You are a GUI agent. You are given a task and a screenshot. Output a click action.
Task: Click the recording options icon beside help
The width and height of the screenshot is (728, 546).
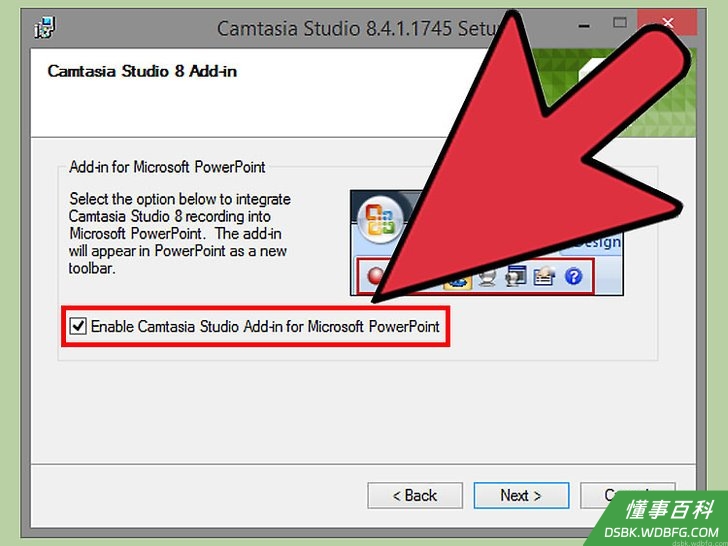pos(544,277)
